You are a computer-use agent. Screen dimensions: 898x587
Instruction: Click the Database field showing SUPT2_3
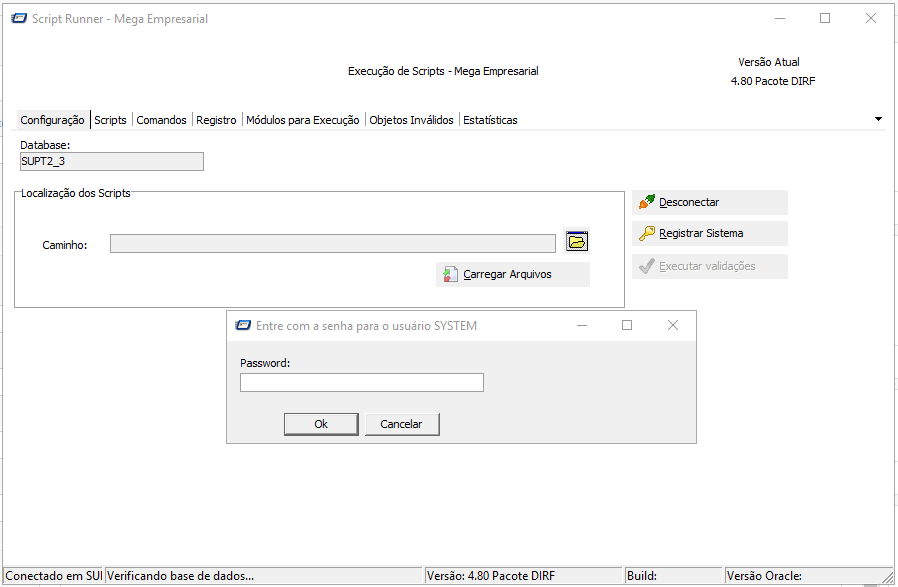tap(112, 161)
